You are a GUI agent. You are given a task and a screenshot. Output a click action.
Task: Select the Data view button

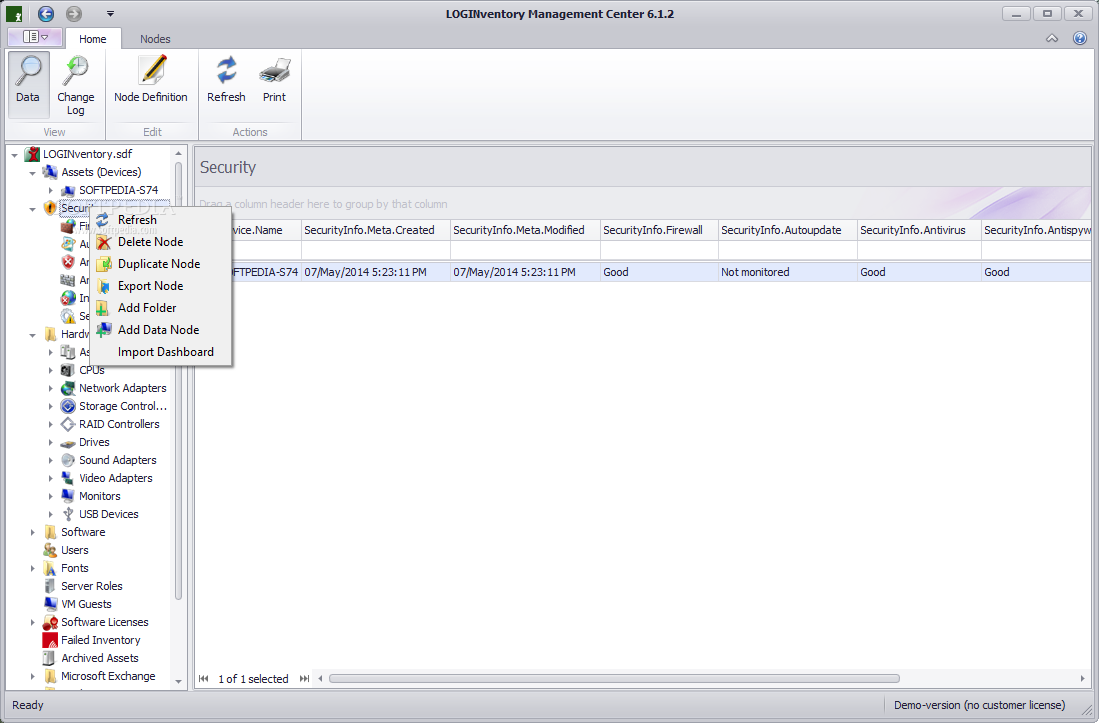pyautogui.click(x=29, y=84)
